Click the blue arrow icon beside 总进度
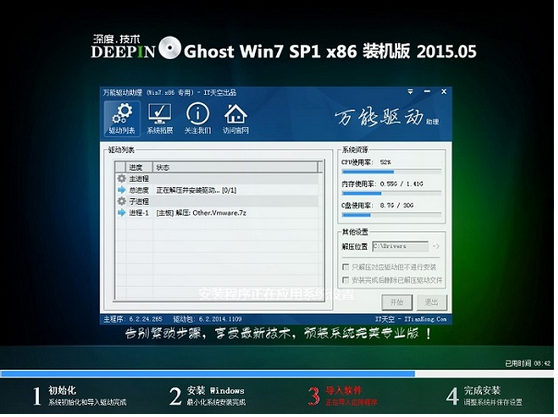The width and height of the screenshot is (558, 417). (122, 190)
